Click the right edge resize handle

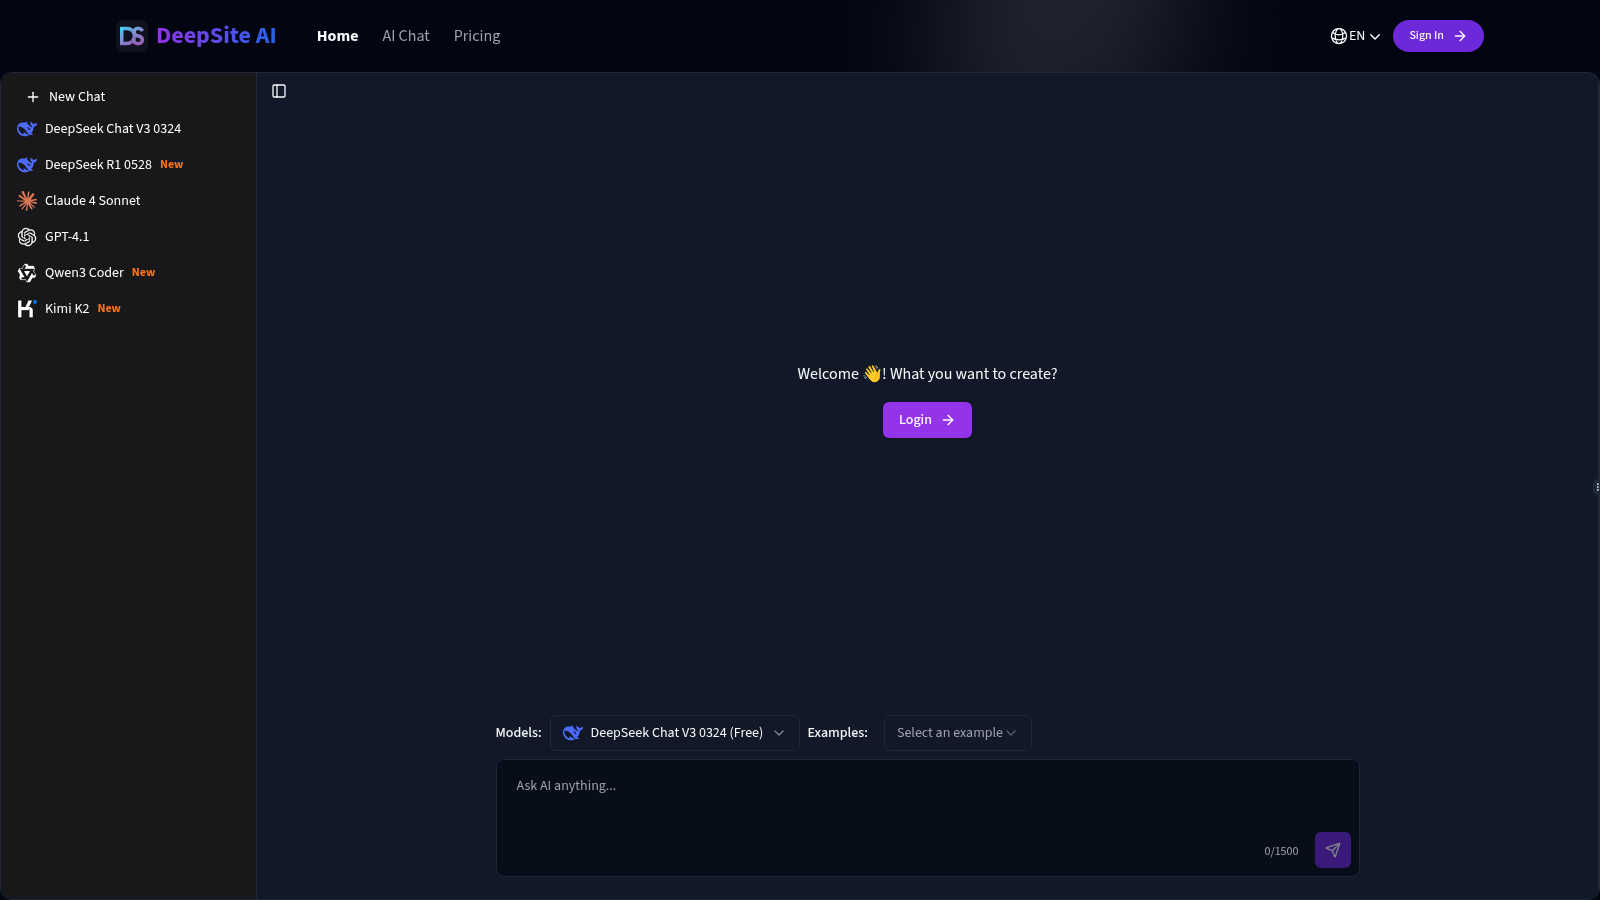pos(1596,487)
